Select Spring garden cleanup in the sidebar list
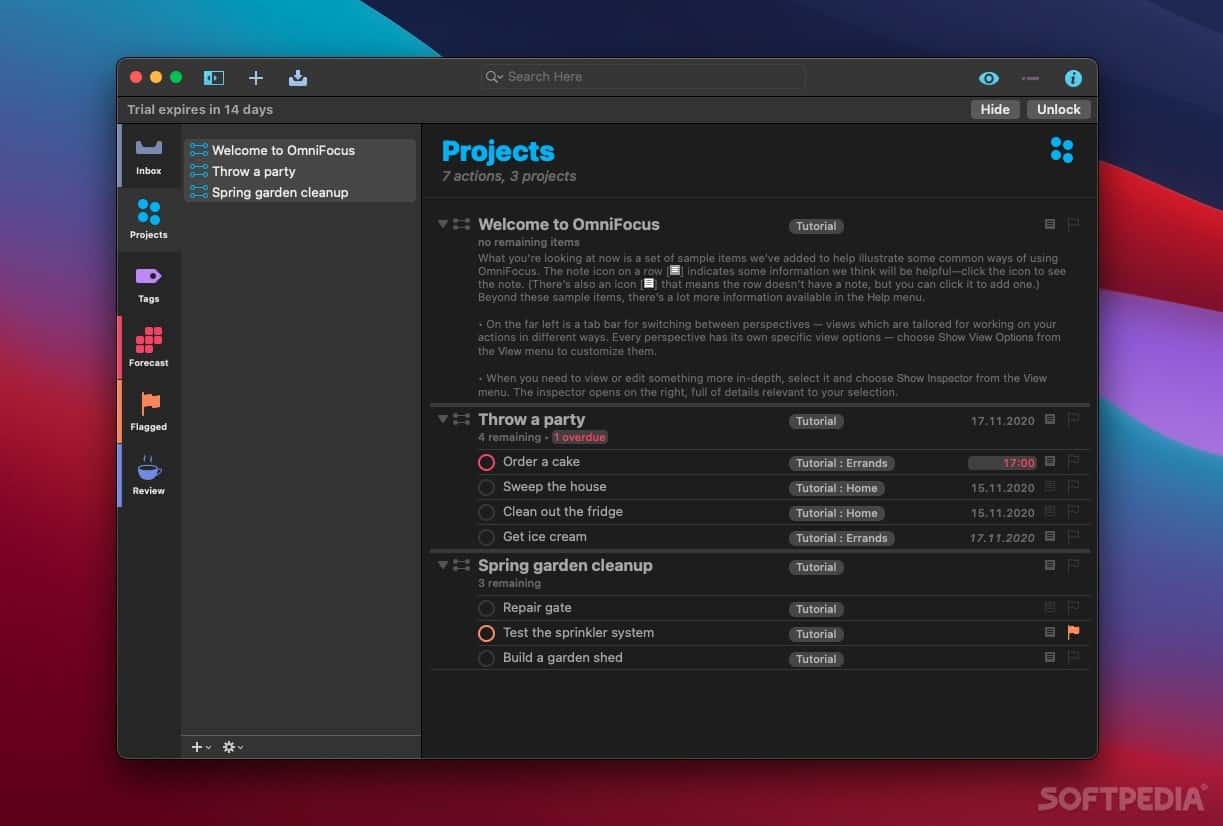Screen dimensions: 1223x826 coord(300,192)
